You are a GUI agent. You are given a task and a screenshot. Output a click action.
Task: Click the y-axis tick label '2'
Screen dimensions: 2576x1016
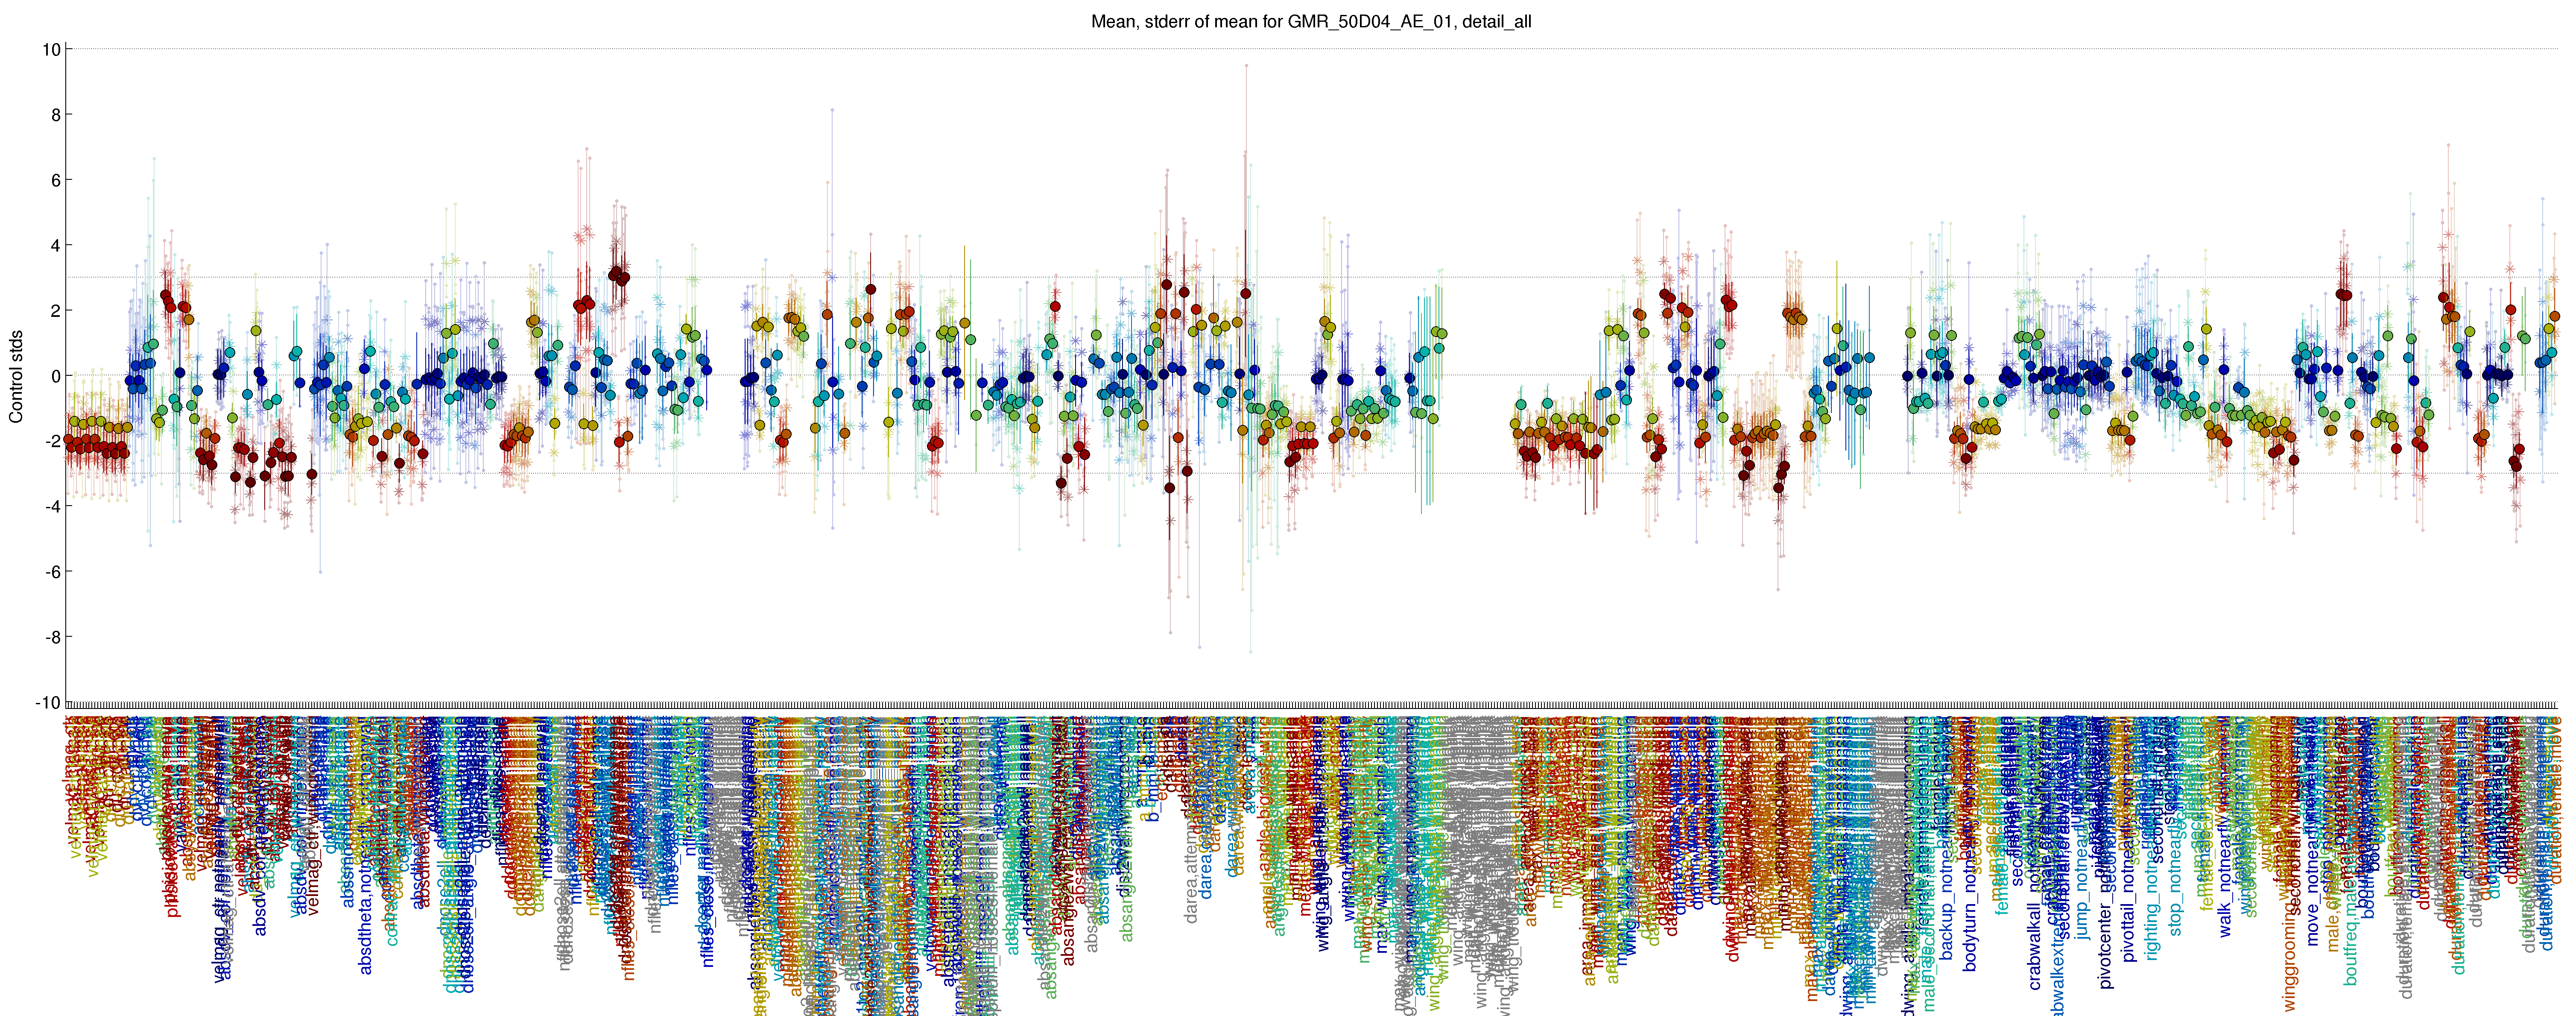(56, 311)
